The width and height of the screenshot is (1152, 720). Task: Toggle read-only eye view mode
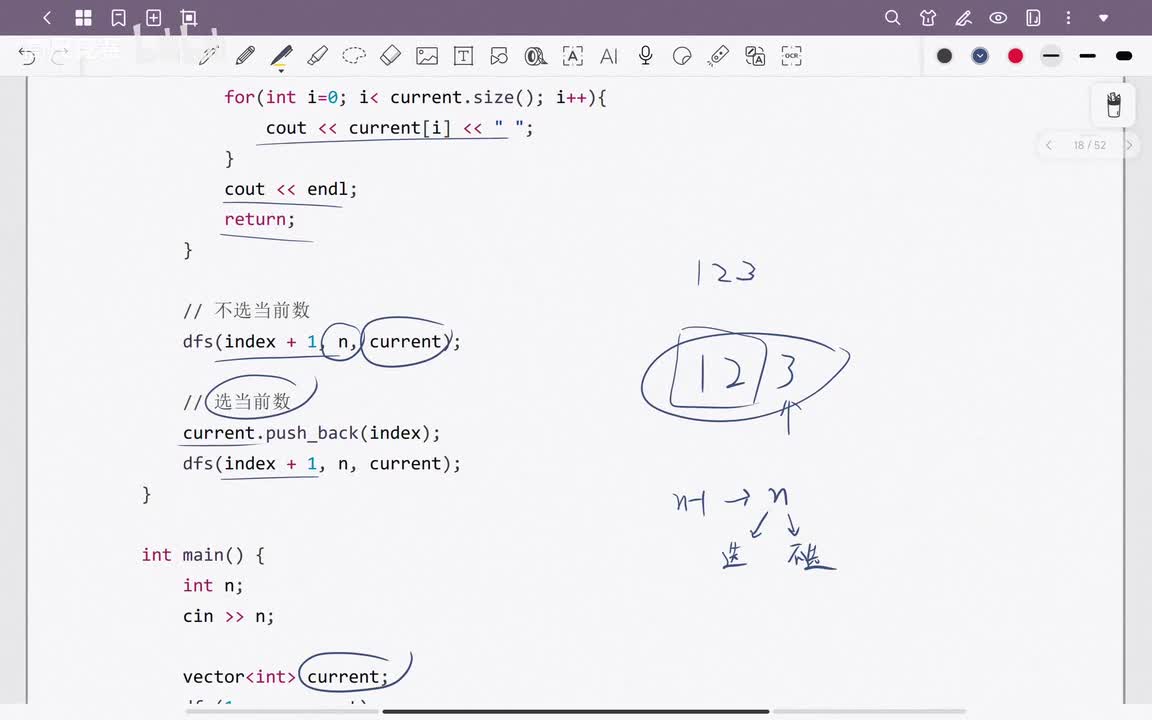pos(998,18)
